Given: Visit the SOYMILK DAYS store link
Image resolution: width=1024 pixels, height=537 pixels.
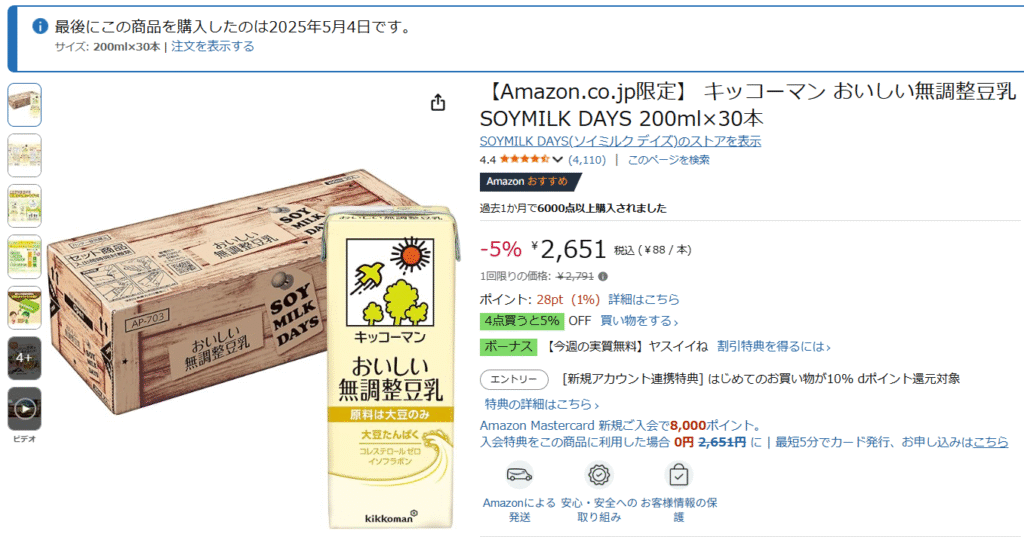Looking at the screenshot, I should (x=620, y=141).
